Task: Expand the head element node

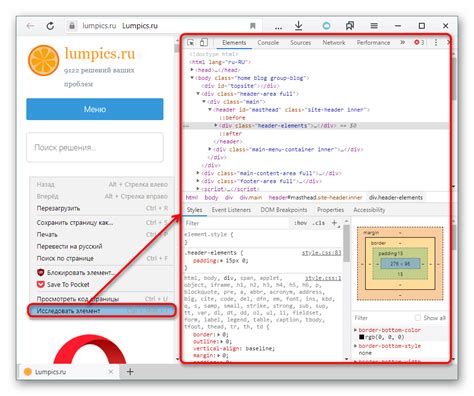Action: coord(192,70)
